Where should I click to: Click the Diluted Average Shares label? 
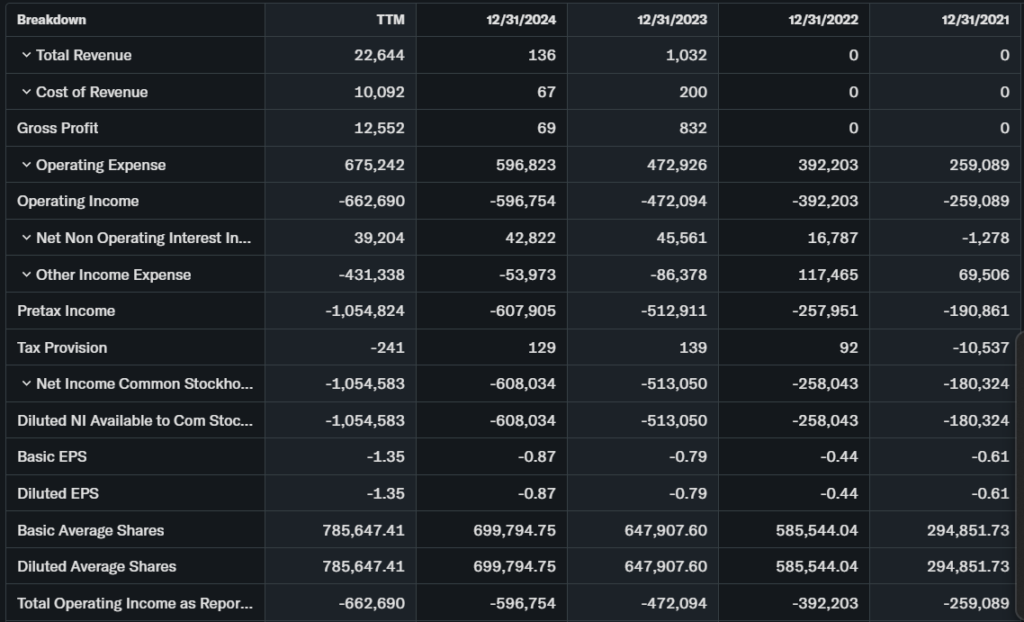[97, 566]
